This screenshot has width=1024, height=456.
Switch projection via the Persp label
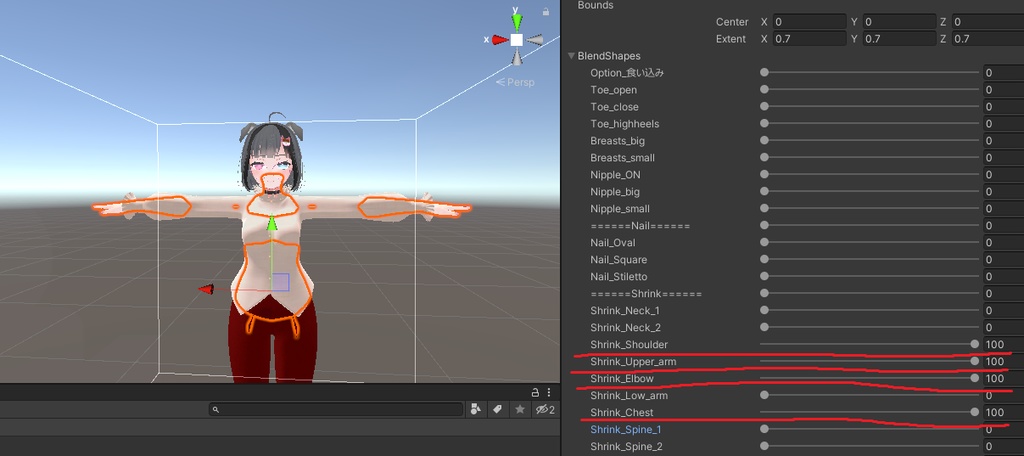[515, 82]
